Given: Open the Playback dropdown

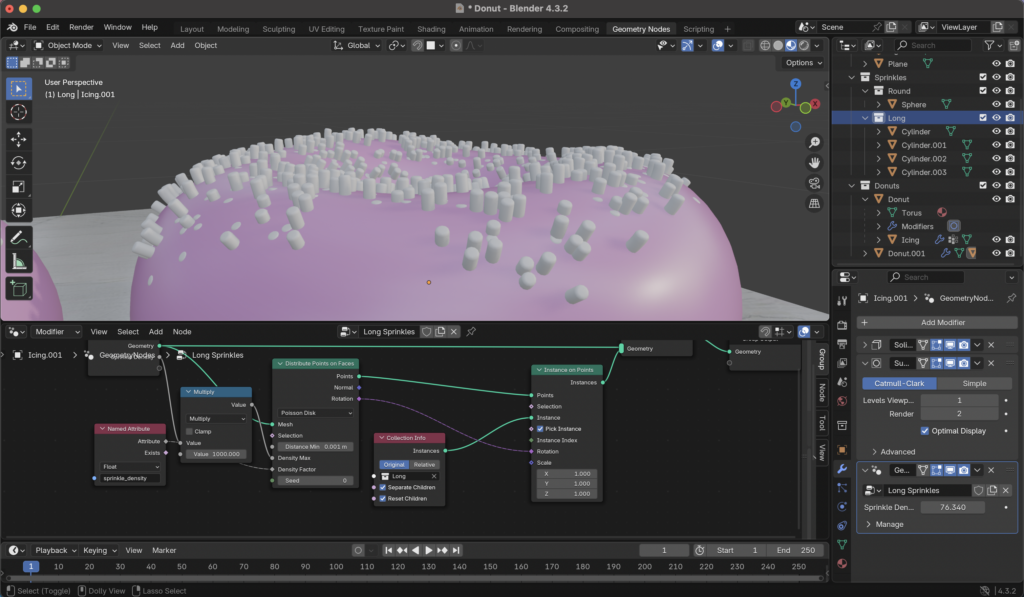Looking at the screenshot, I should click(56, 550).
